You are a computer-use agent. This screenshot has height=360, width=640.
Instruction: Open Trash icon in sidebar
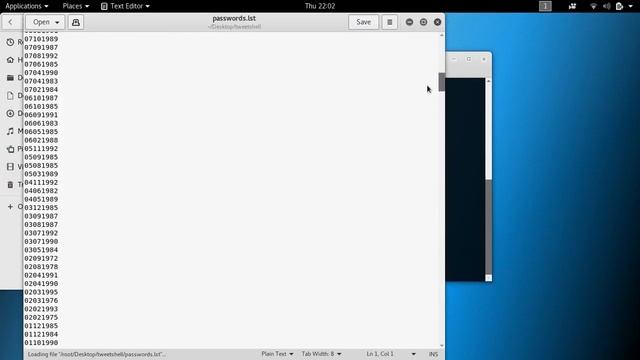10,184
